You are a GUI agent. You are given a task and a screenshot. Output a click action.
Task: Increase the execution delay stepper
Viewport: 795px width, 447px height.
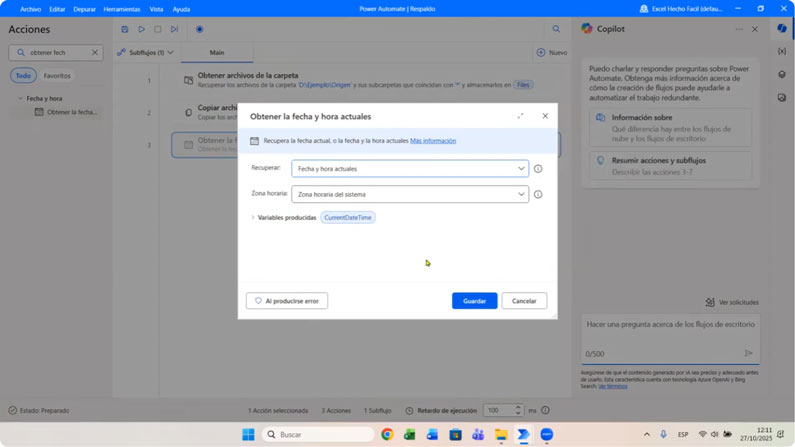coord(518,407)
